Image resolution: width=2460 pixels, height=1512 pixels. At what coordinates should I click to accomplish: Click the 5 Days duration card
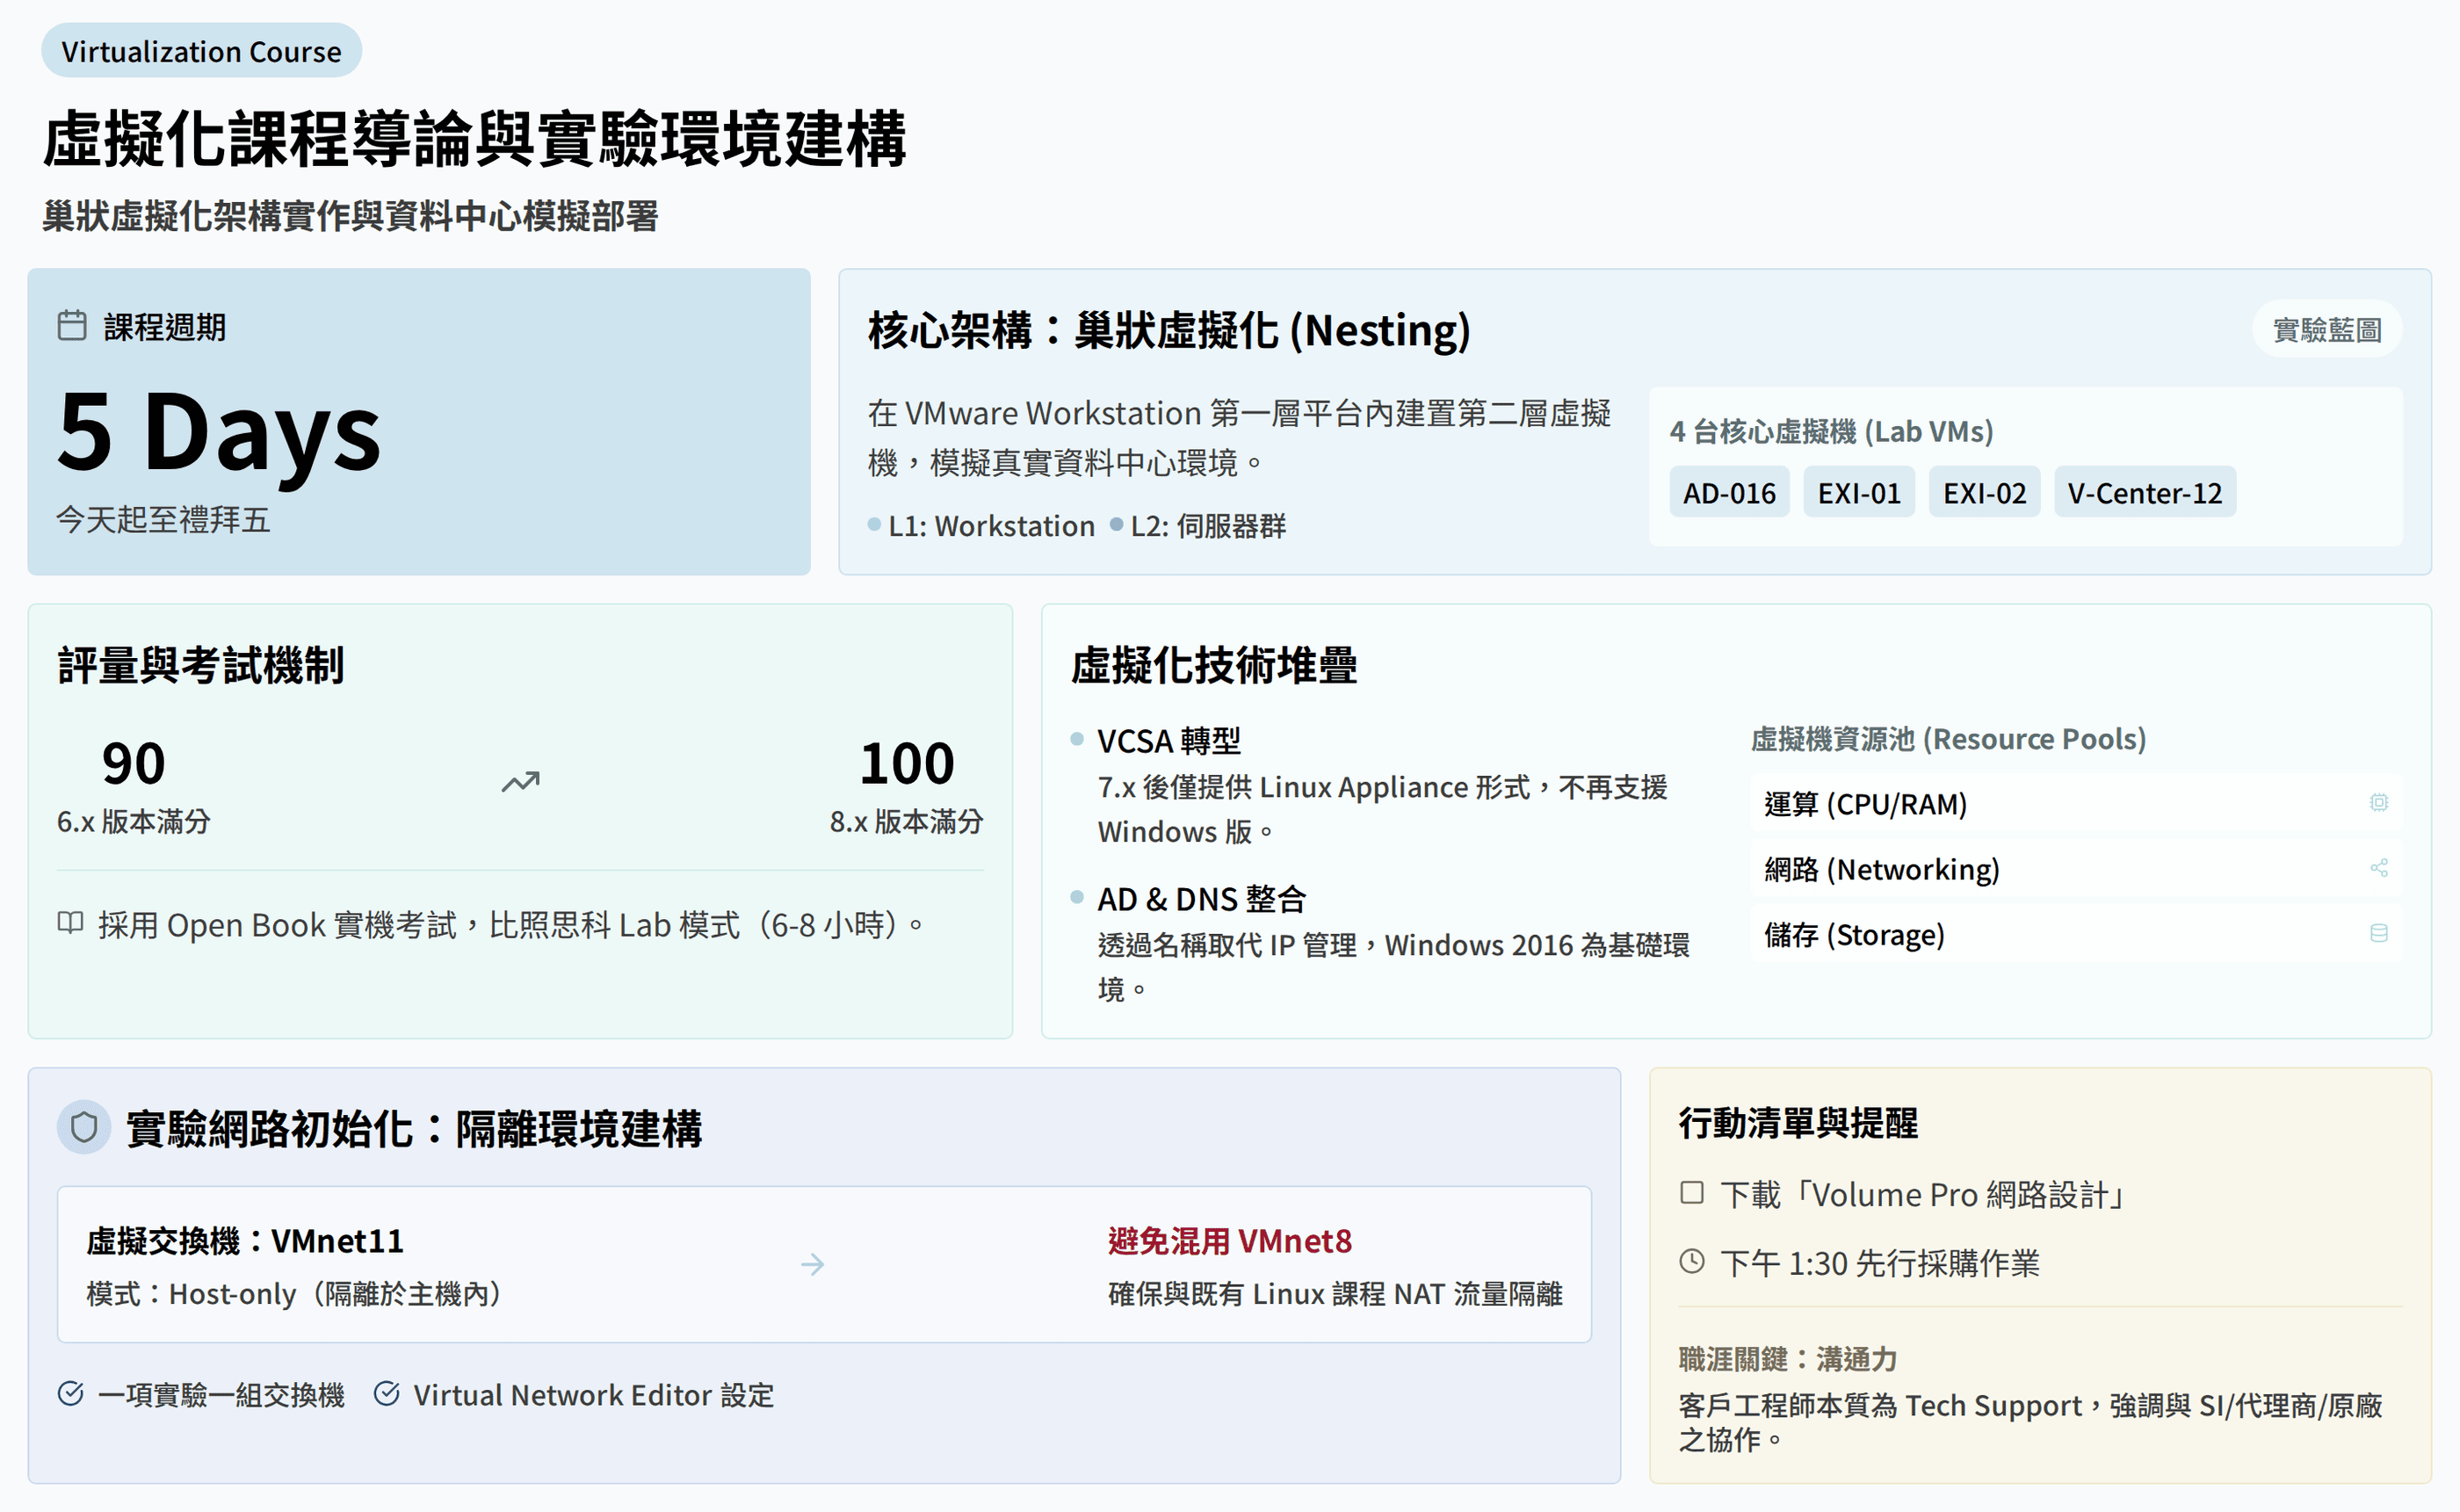coord(418,422)
